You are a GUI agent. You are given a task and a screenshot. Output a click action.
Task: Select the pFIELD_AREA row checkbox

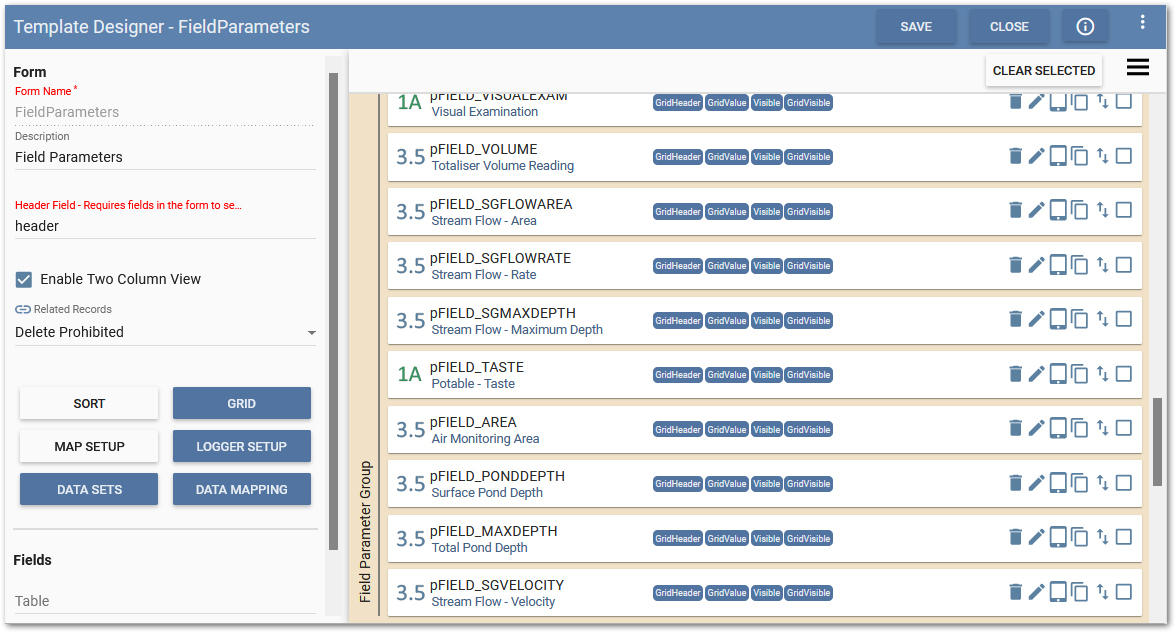pyautogui.click(x=1124, y=428)
